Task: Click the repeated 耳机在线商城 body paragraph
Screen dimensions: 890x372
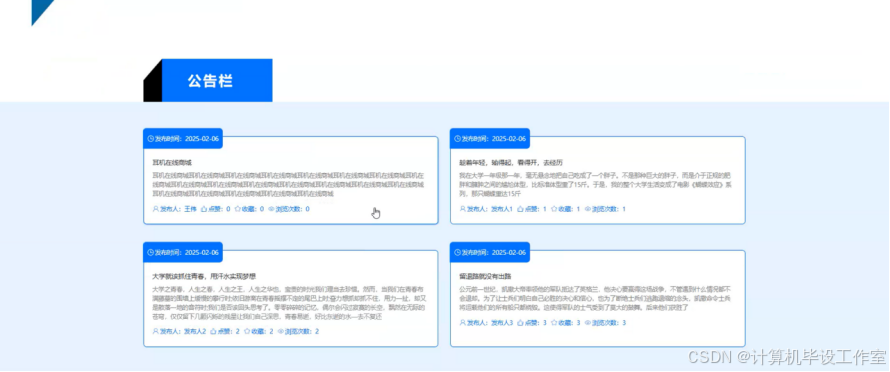Action: (x=288, y=185)
